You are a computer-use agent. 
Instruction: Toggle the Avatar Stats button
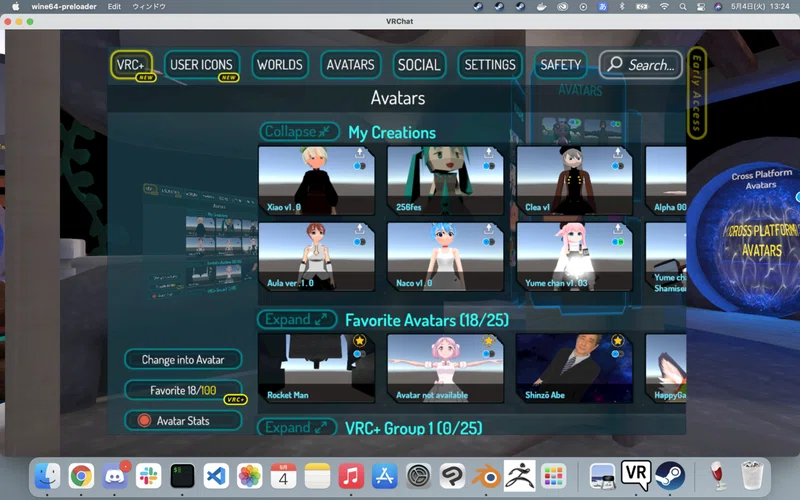tap(183, 420)
